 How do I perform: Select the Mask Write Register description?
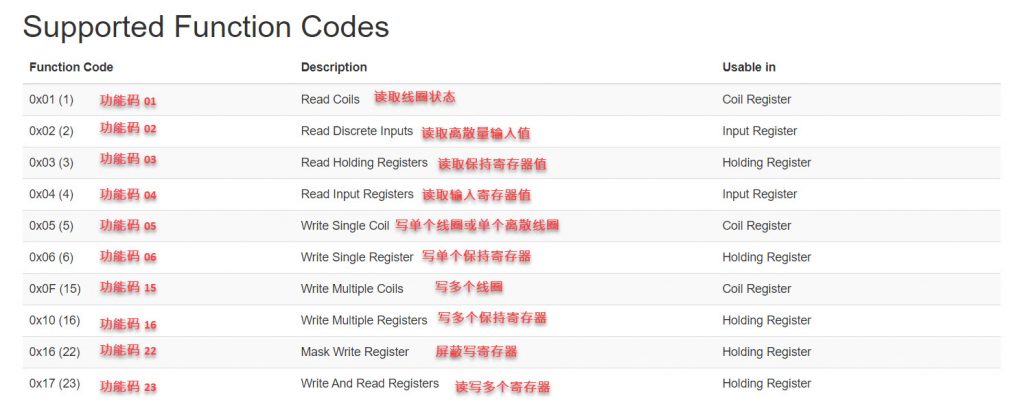(355, 352)
